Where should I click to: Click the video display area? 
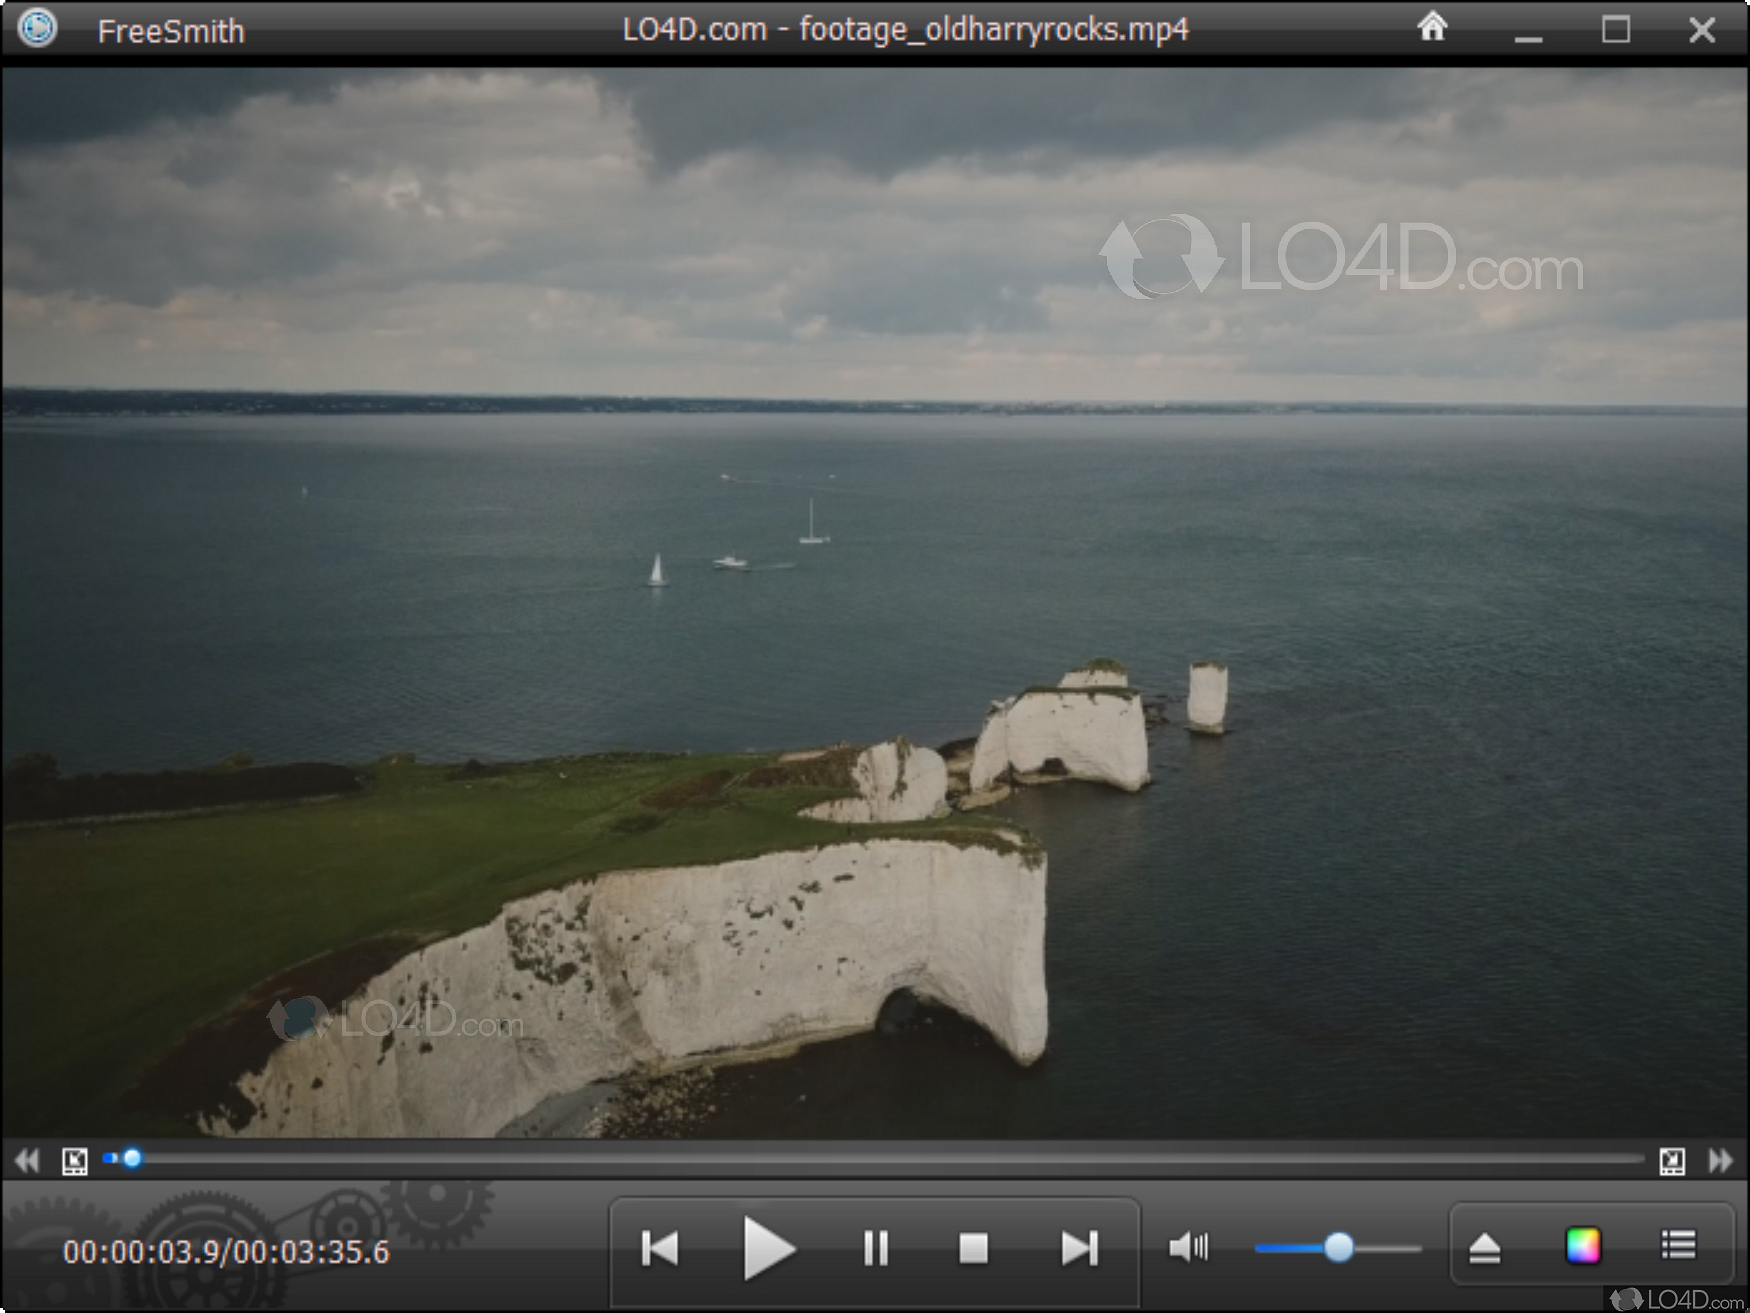coord(875,602)
